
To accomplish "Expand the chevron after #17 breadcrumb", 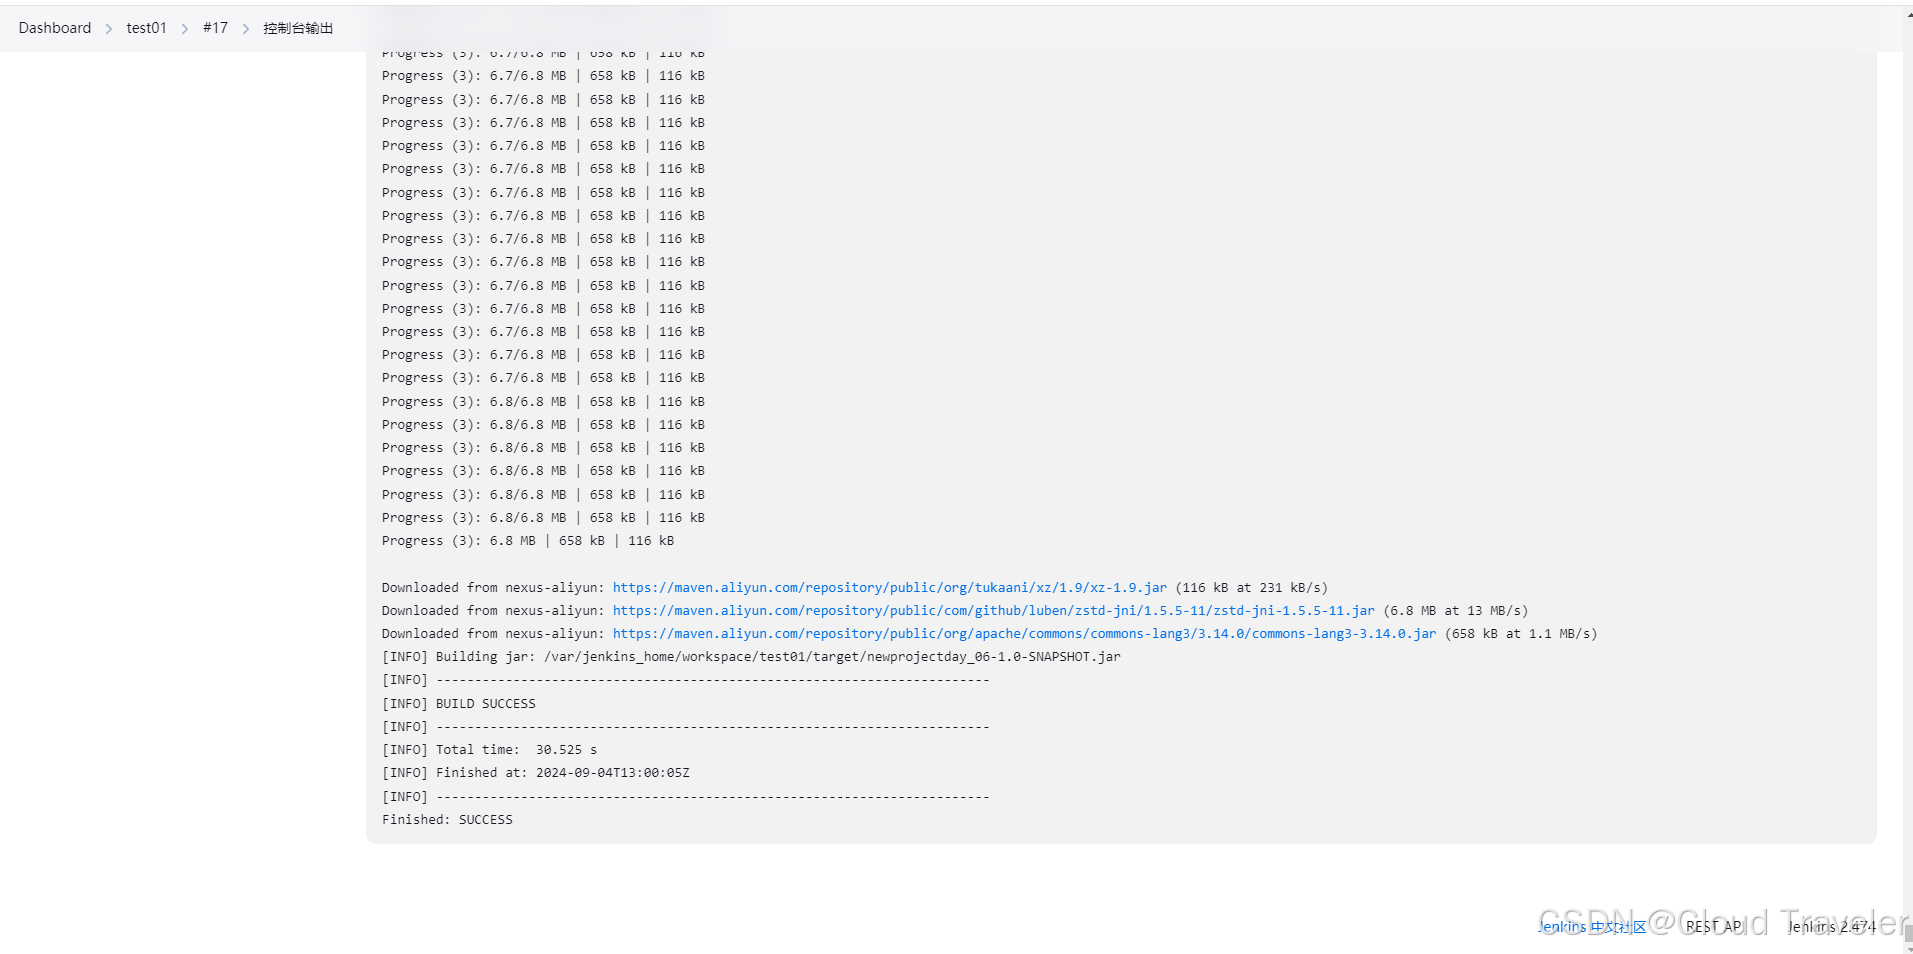I will 246,29.
